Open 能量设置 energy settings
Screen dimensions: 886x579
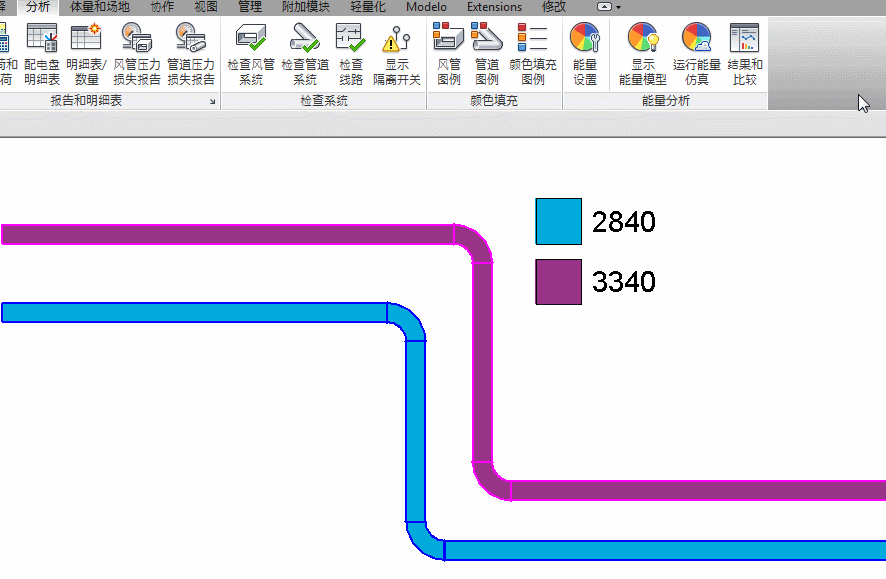click(585, 54)
